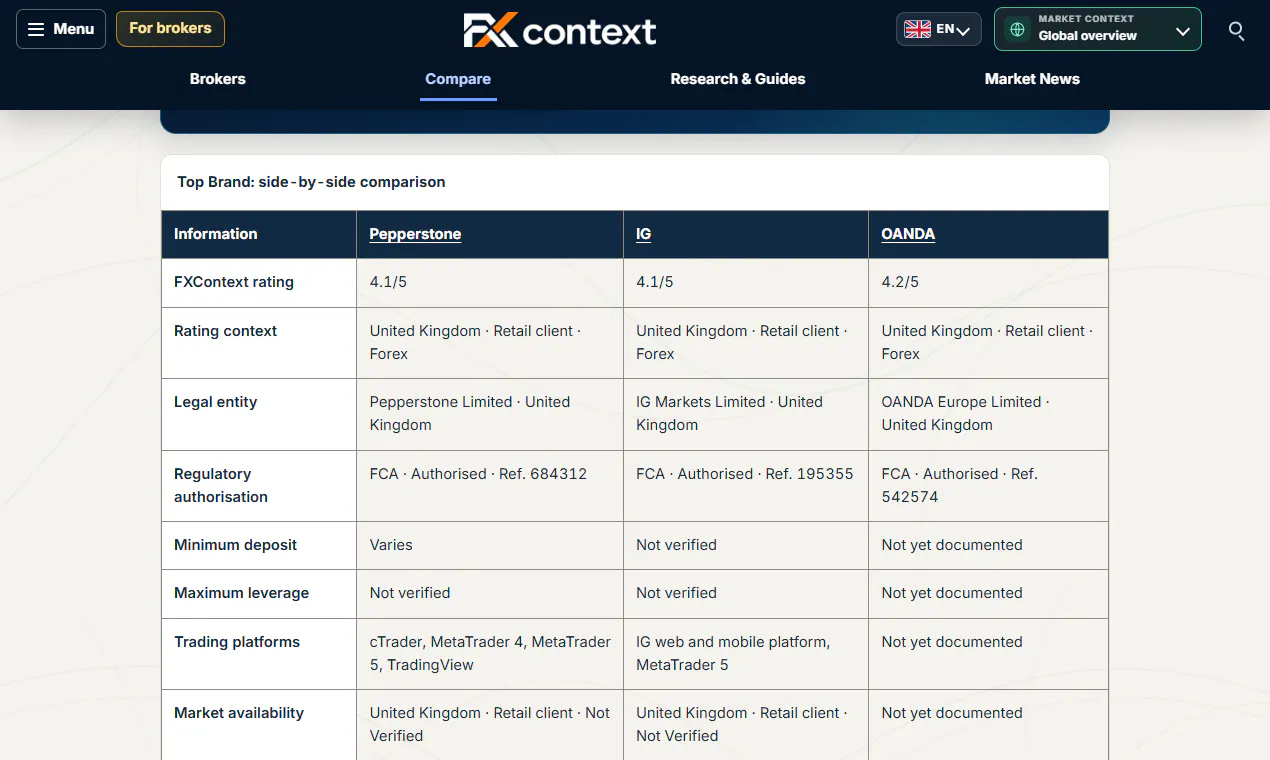Open the Pepperstone broker link
Viewport: 1270px width, 760px height.
click(415, 234)
